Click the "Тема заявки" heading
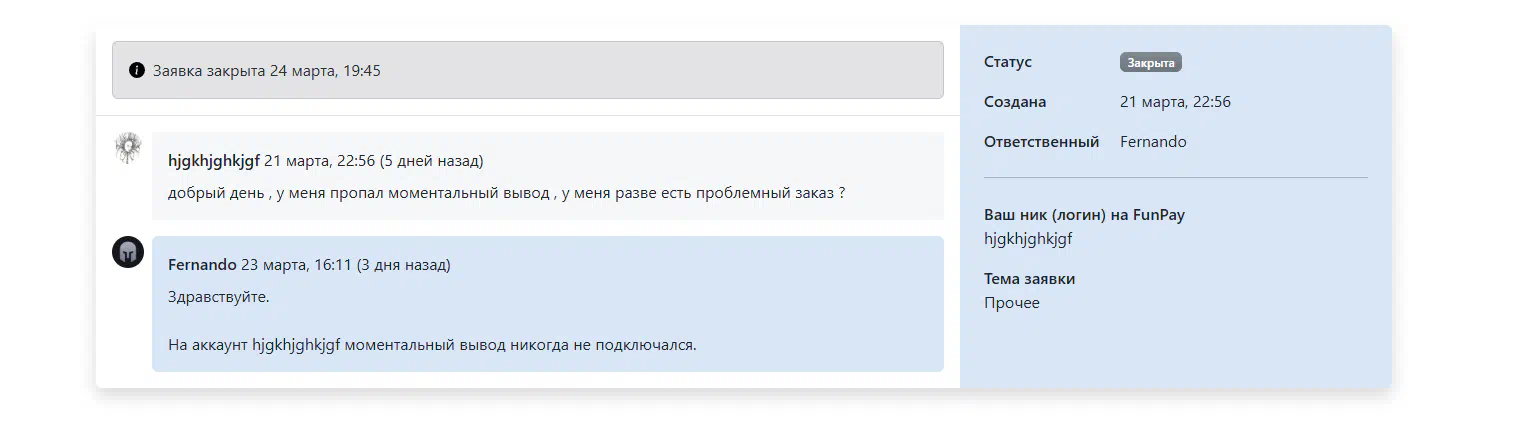Viewport: 1536px width, 427px height. click(x=1029, y=279)
